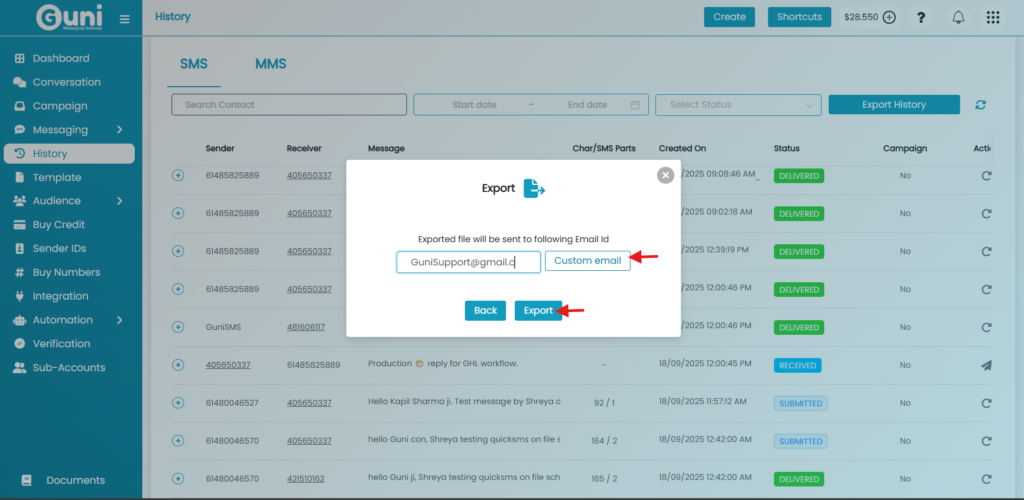Open the Start date picker field
Screen dimensions: 1024x500
pos(475,105)
